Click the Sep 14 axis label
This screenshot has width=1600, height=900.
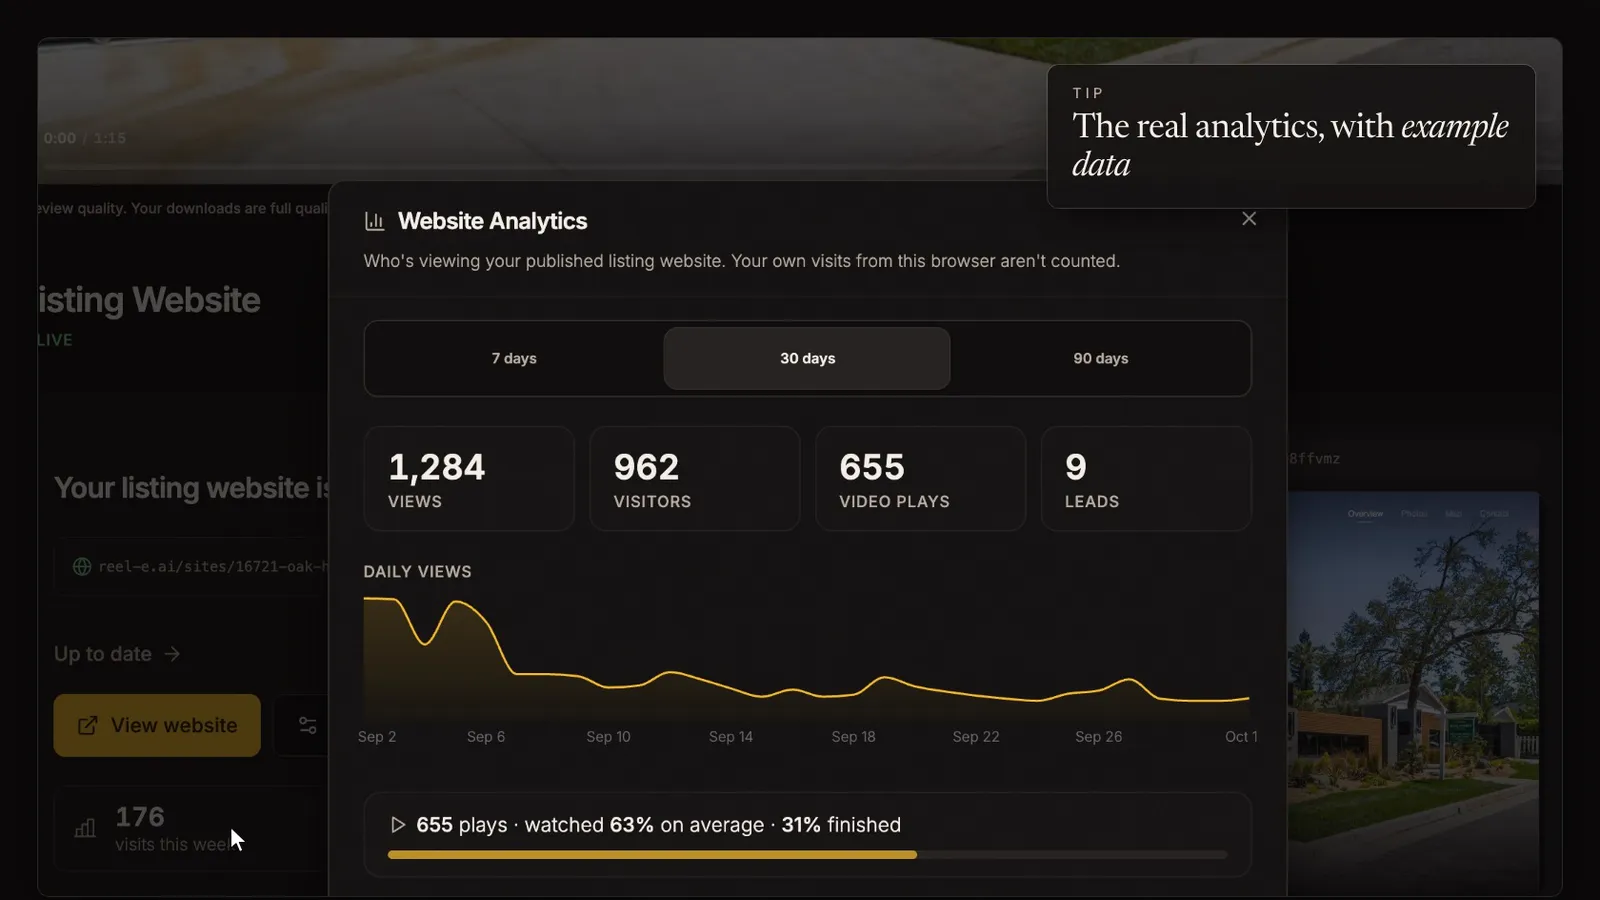731,737
